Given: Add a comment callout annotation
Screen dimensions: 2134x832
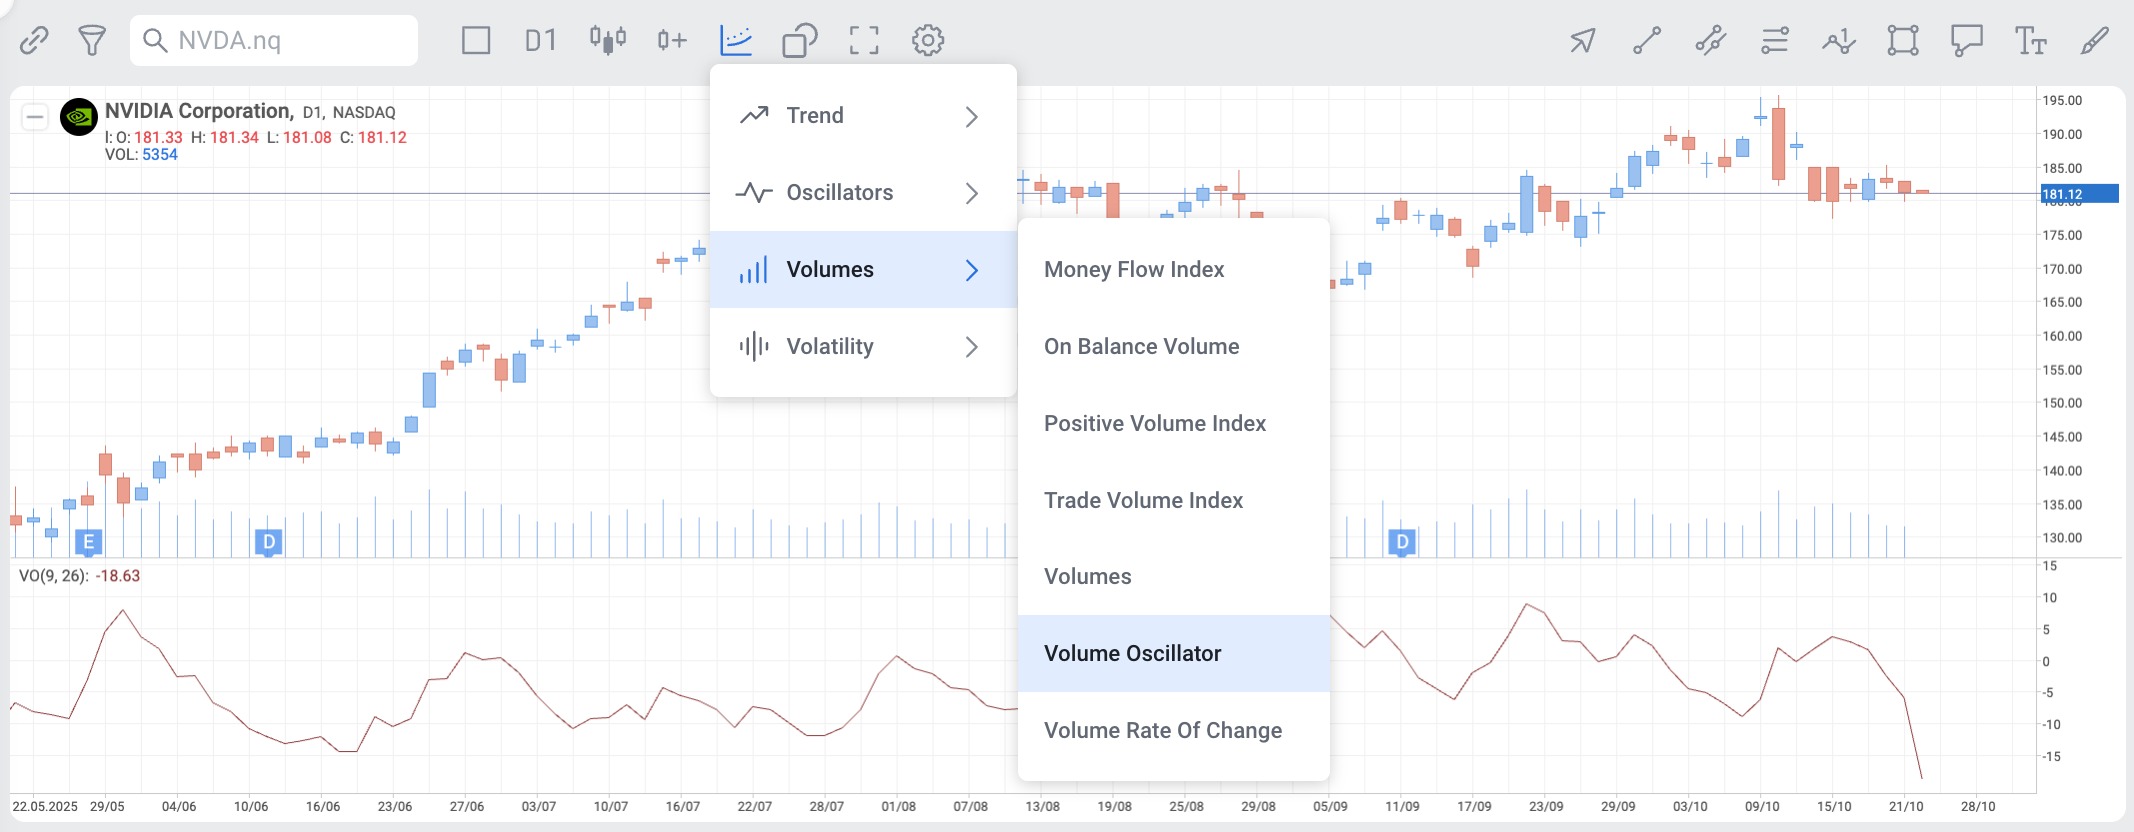Looking at the screenshot, I should pos(1966,41).
